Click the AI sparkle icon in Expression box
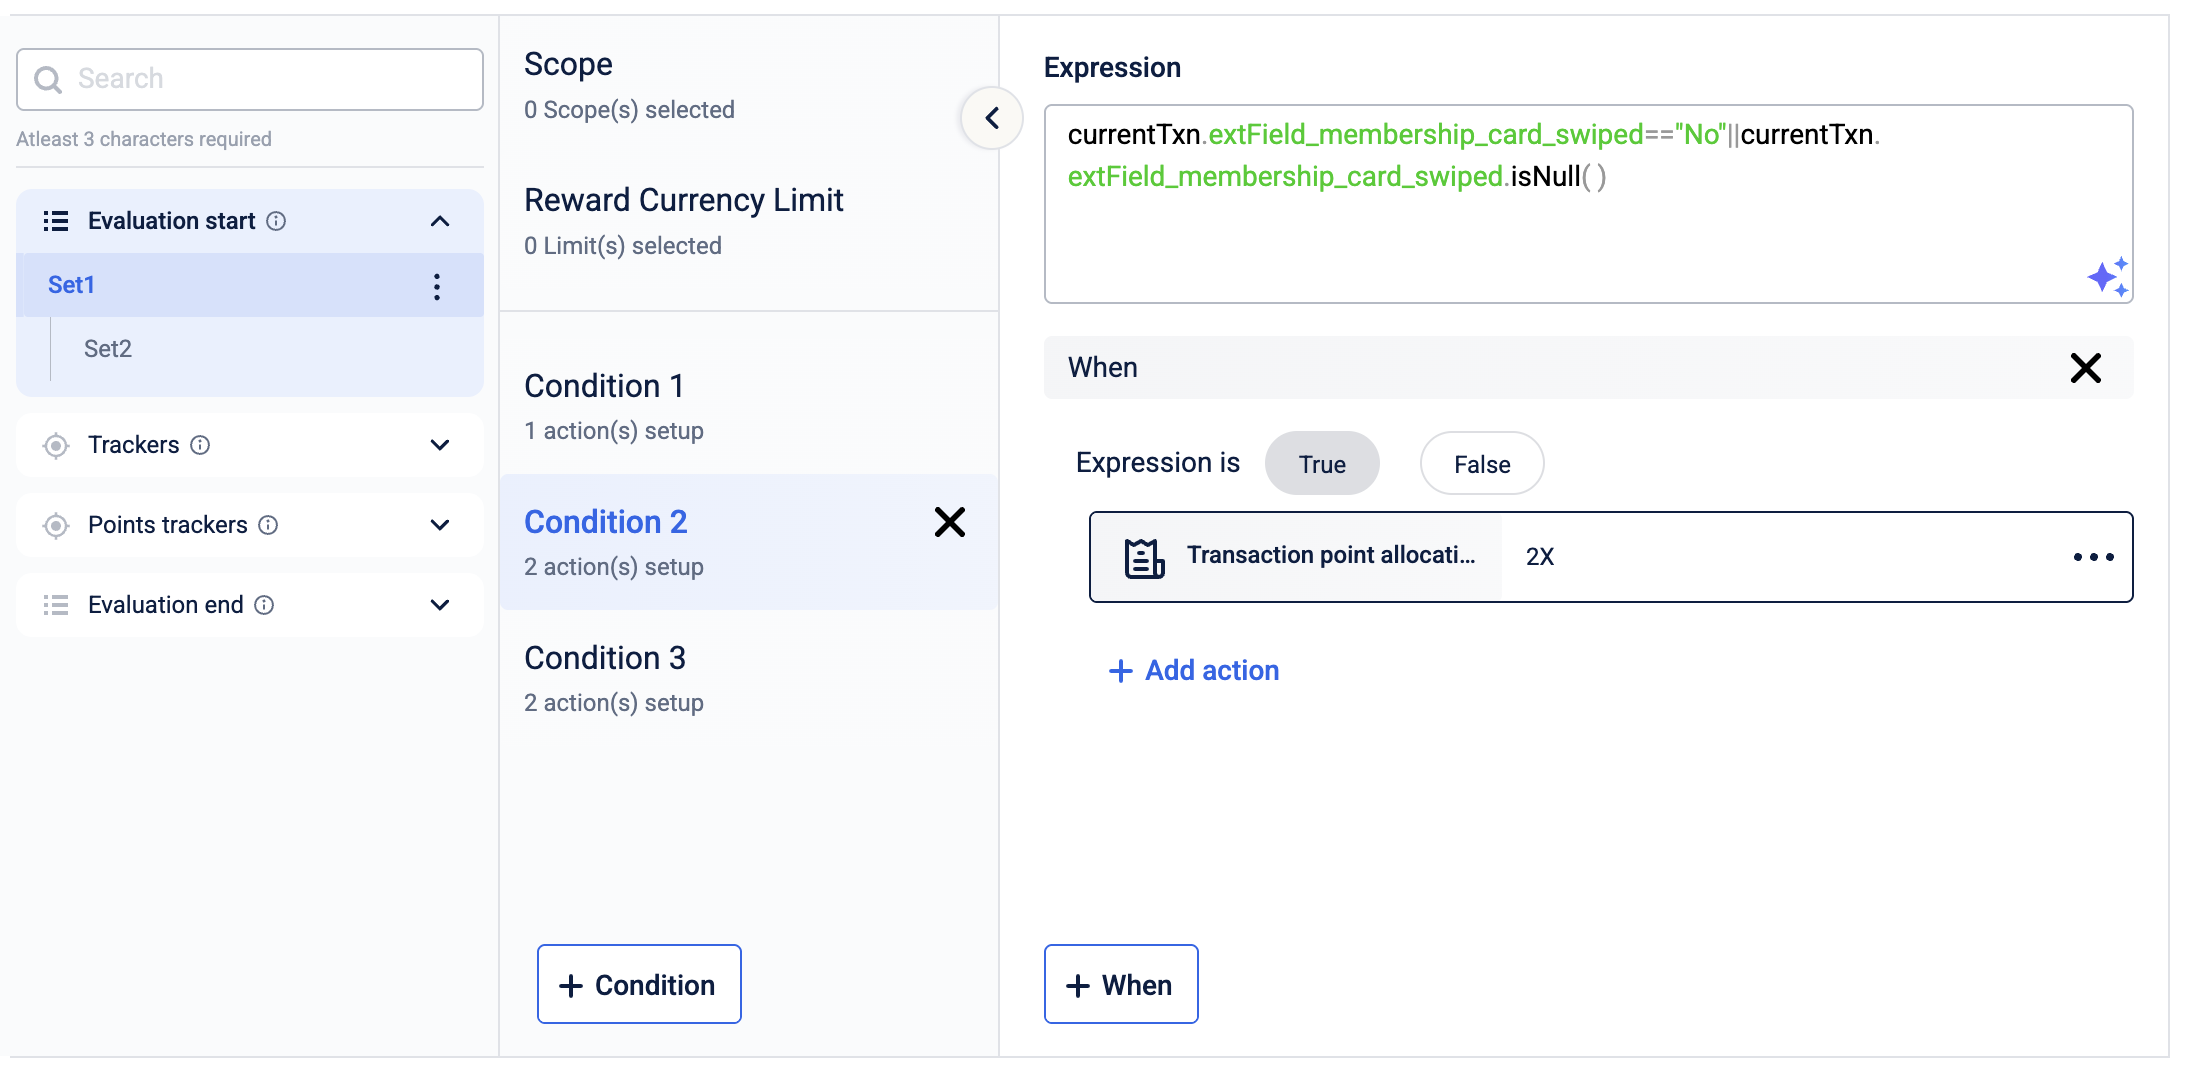 click(x=2107, y=276)
